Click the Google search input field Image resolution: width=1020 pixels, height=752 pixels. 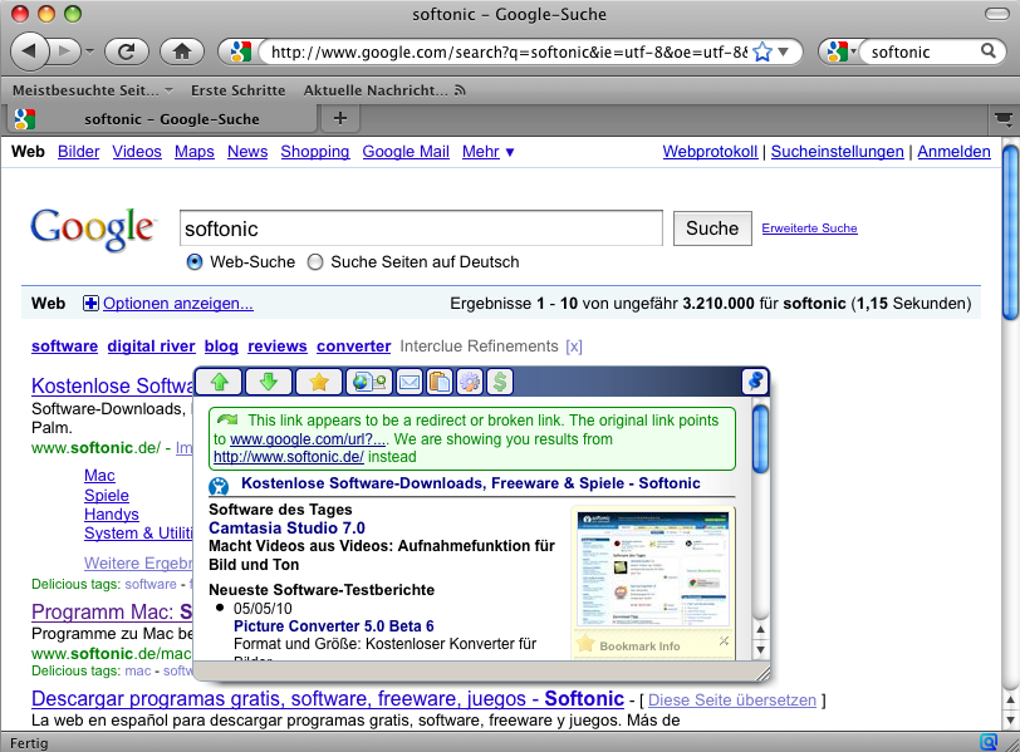(422, 228)
